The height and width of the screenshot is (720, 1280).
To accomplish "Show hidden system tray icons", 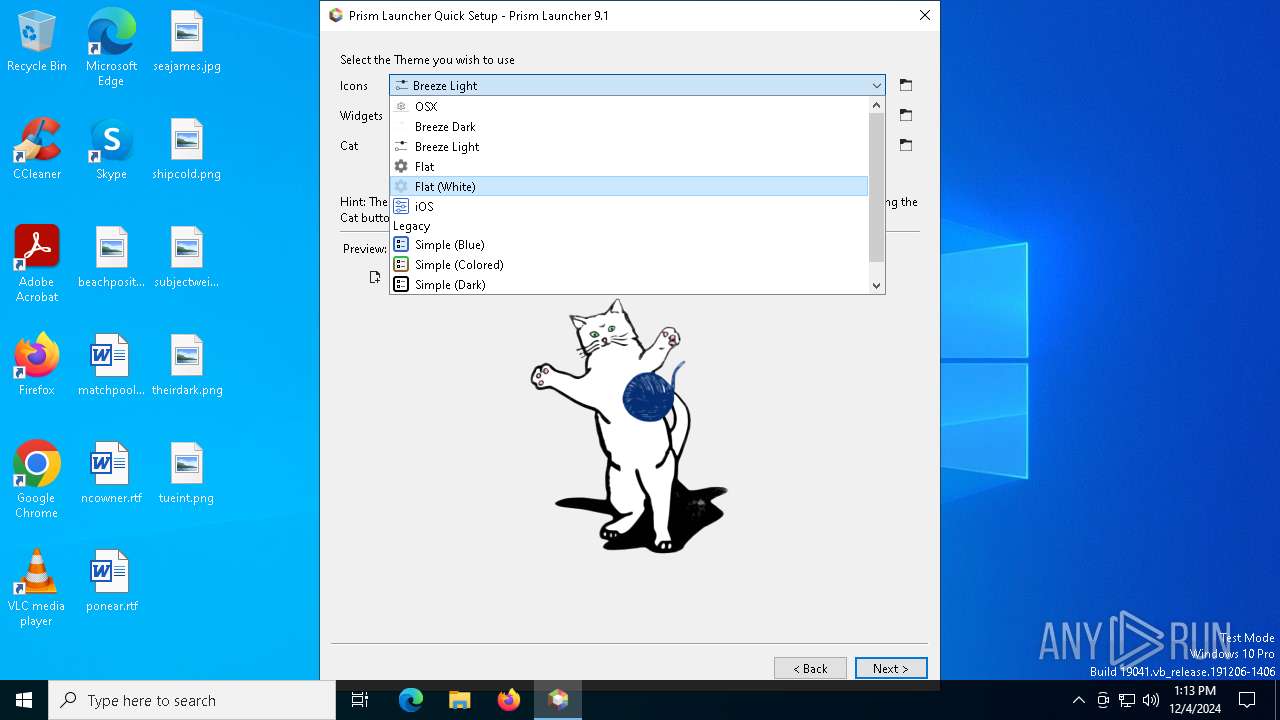I will tap(1078, 700).
